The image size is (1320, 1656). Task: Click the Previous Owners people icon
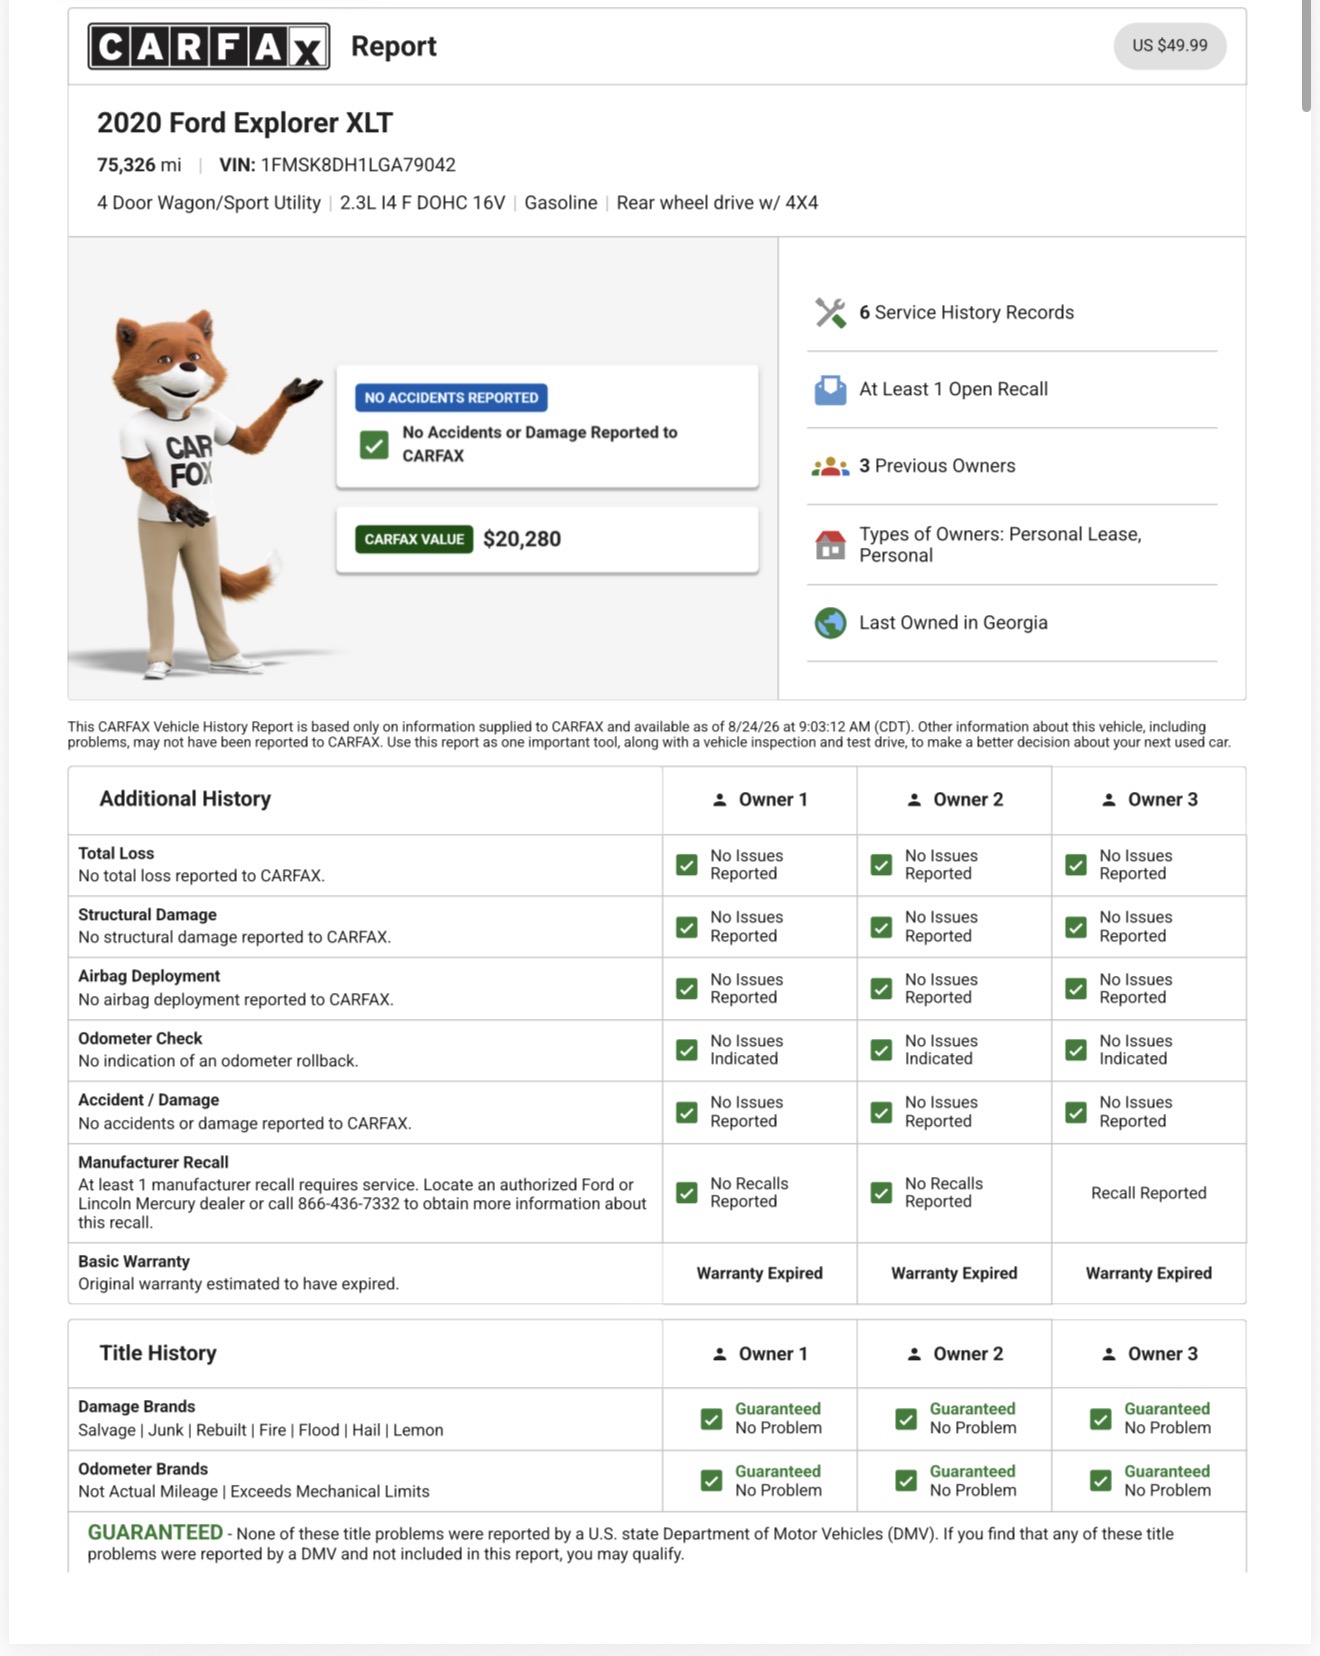[x=830, y=466]
